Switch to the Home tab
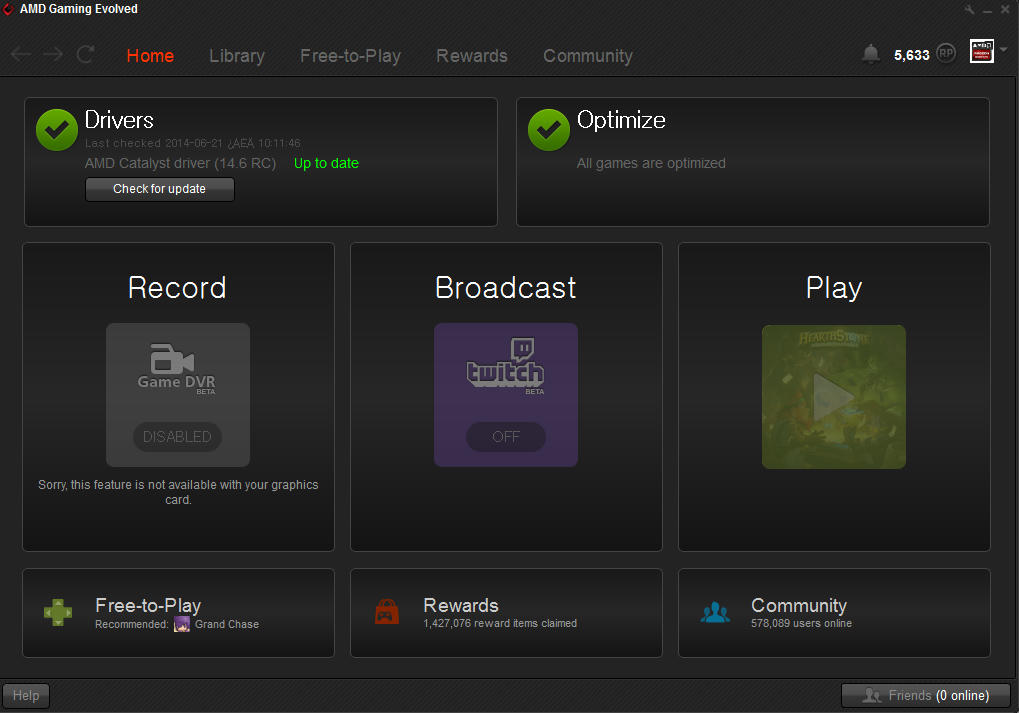 pos(150,56)
